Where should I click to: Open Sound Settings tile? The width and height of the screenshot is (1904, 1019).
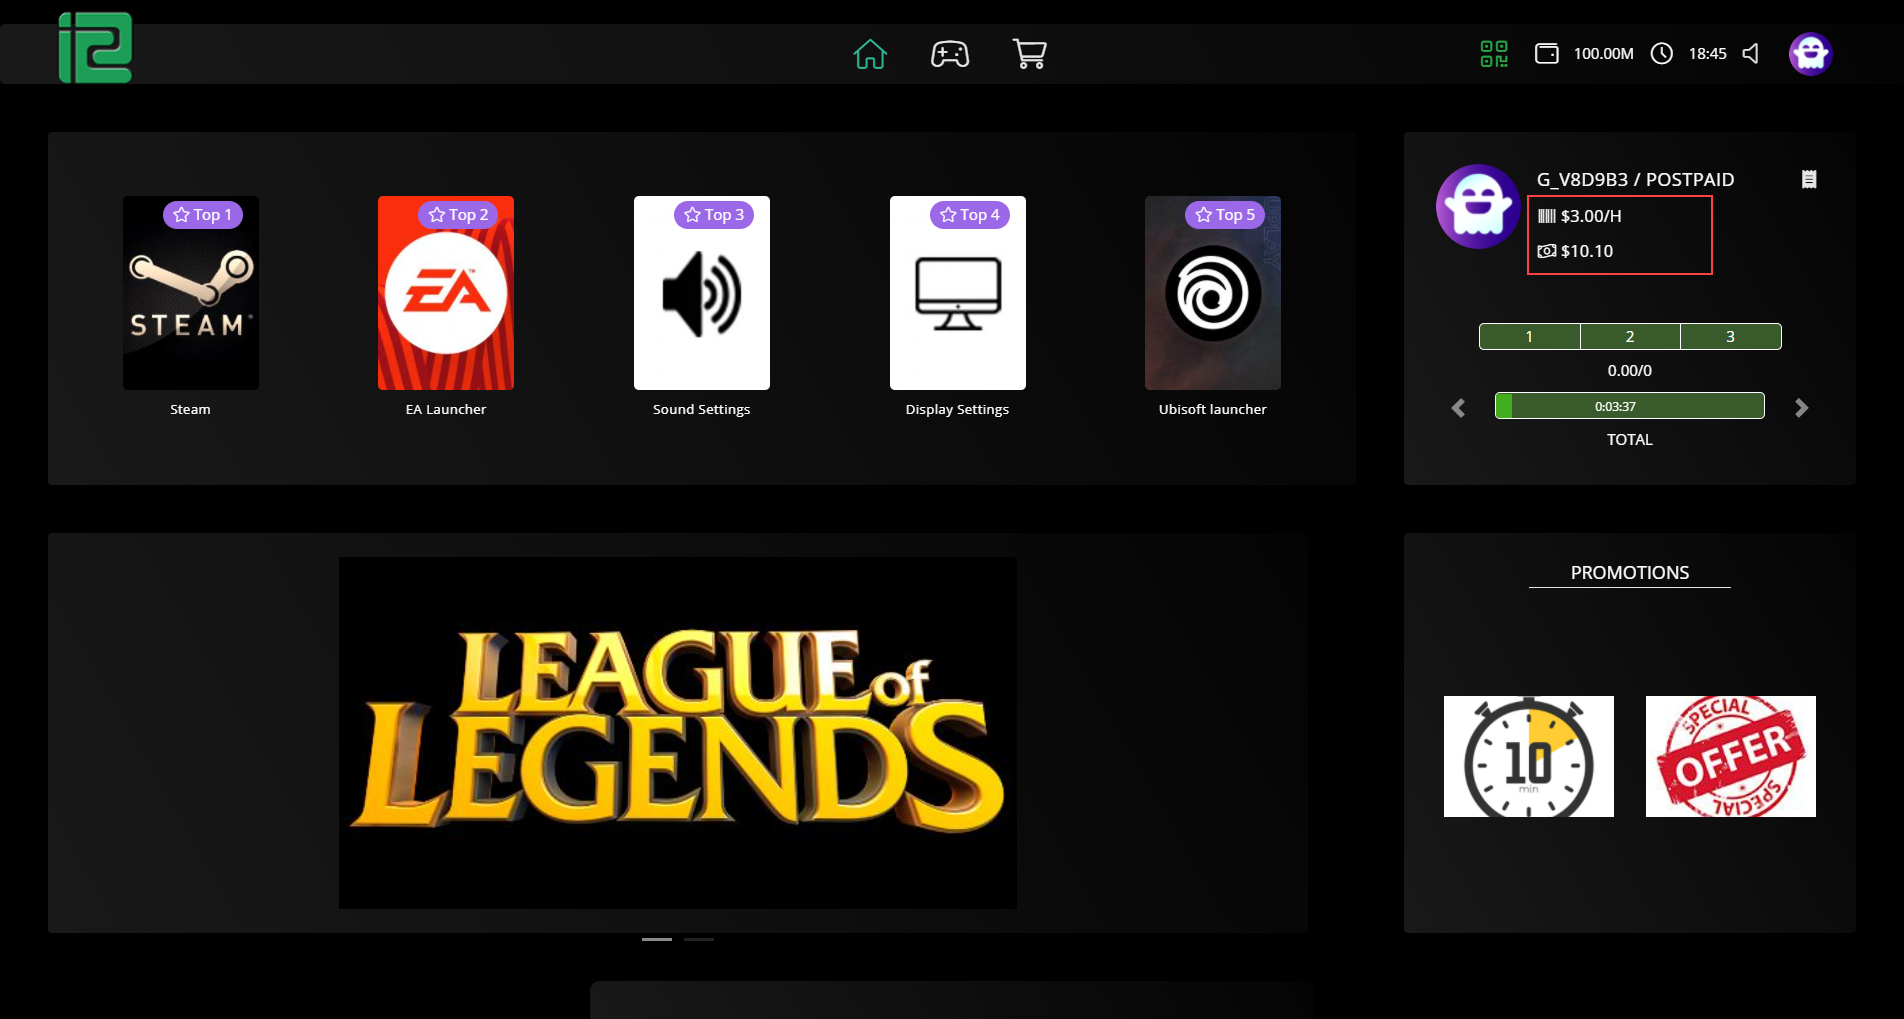tap(702, 293)
